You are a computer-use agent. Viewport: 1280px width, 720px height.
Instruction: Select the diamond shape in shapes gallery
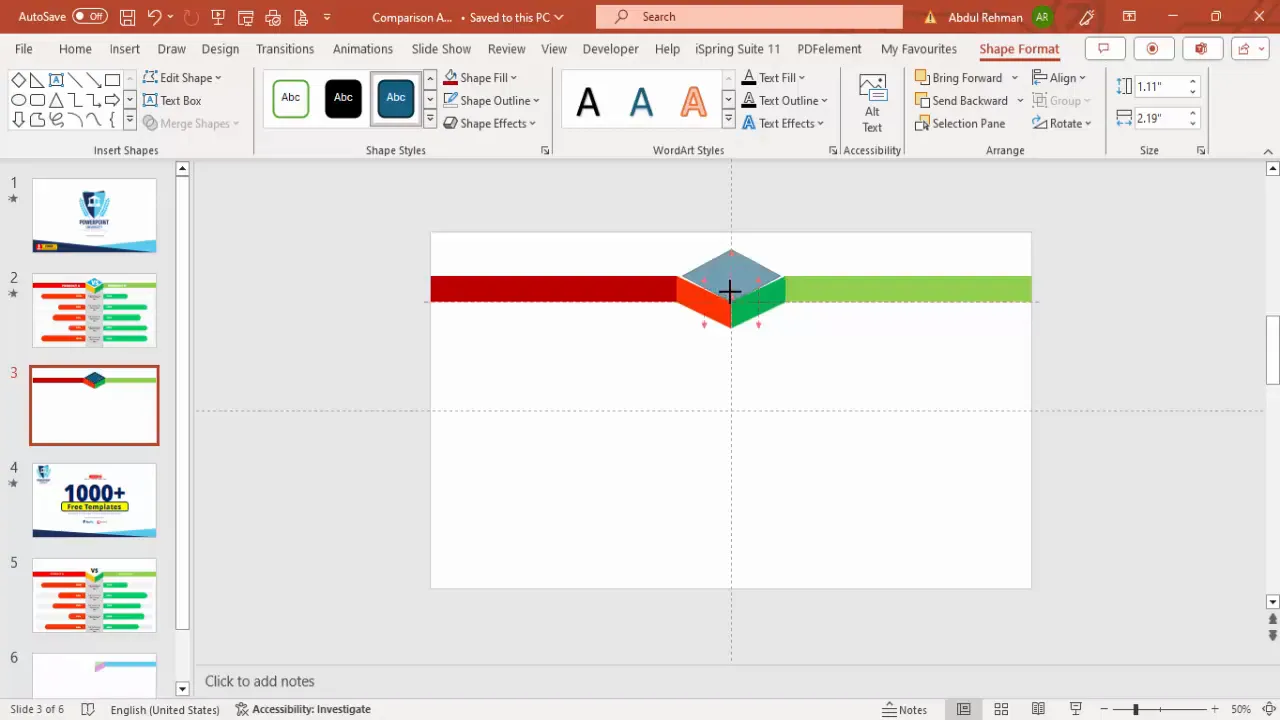(x=18, y=81)
